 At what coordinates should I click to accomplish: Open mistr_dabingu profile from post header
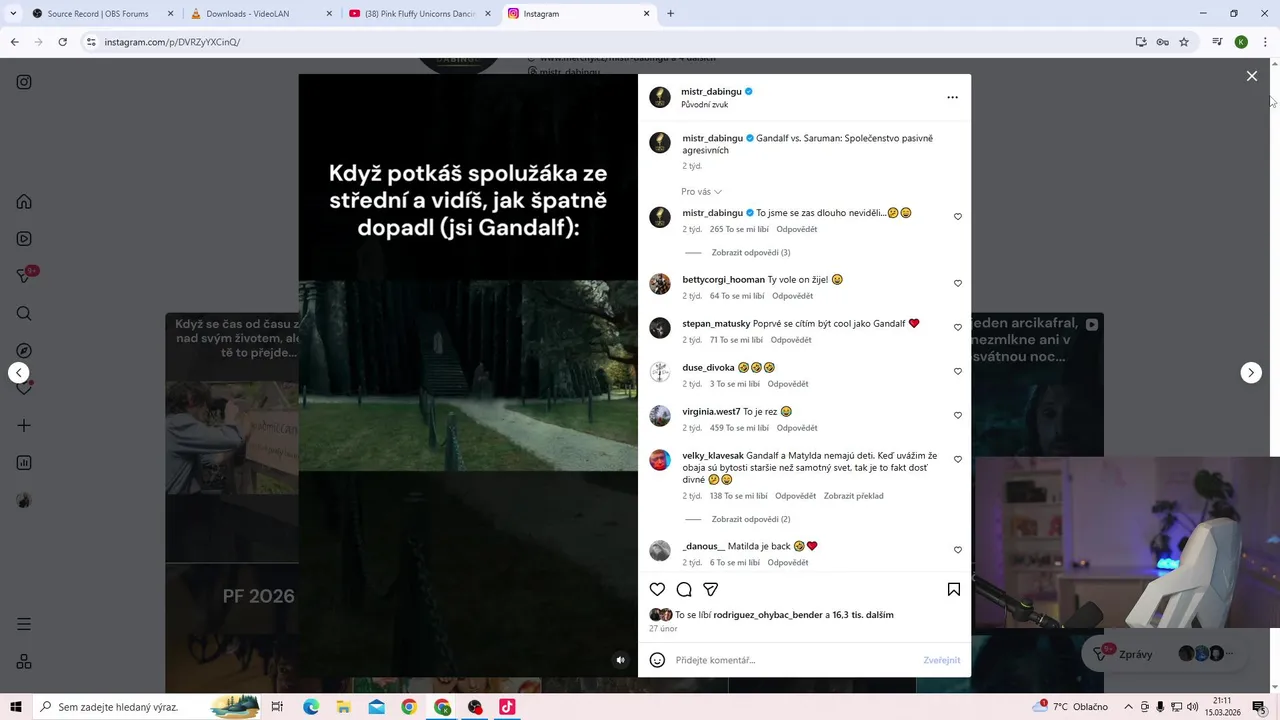[x=711, y=91]
